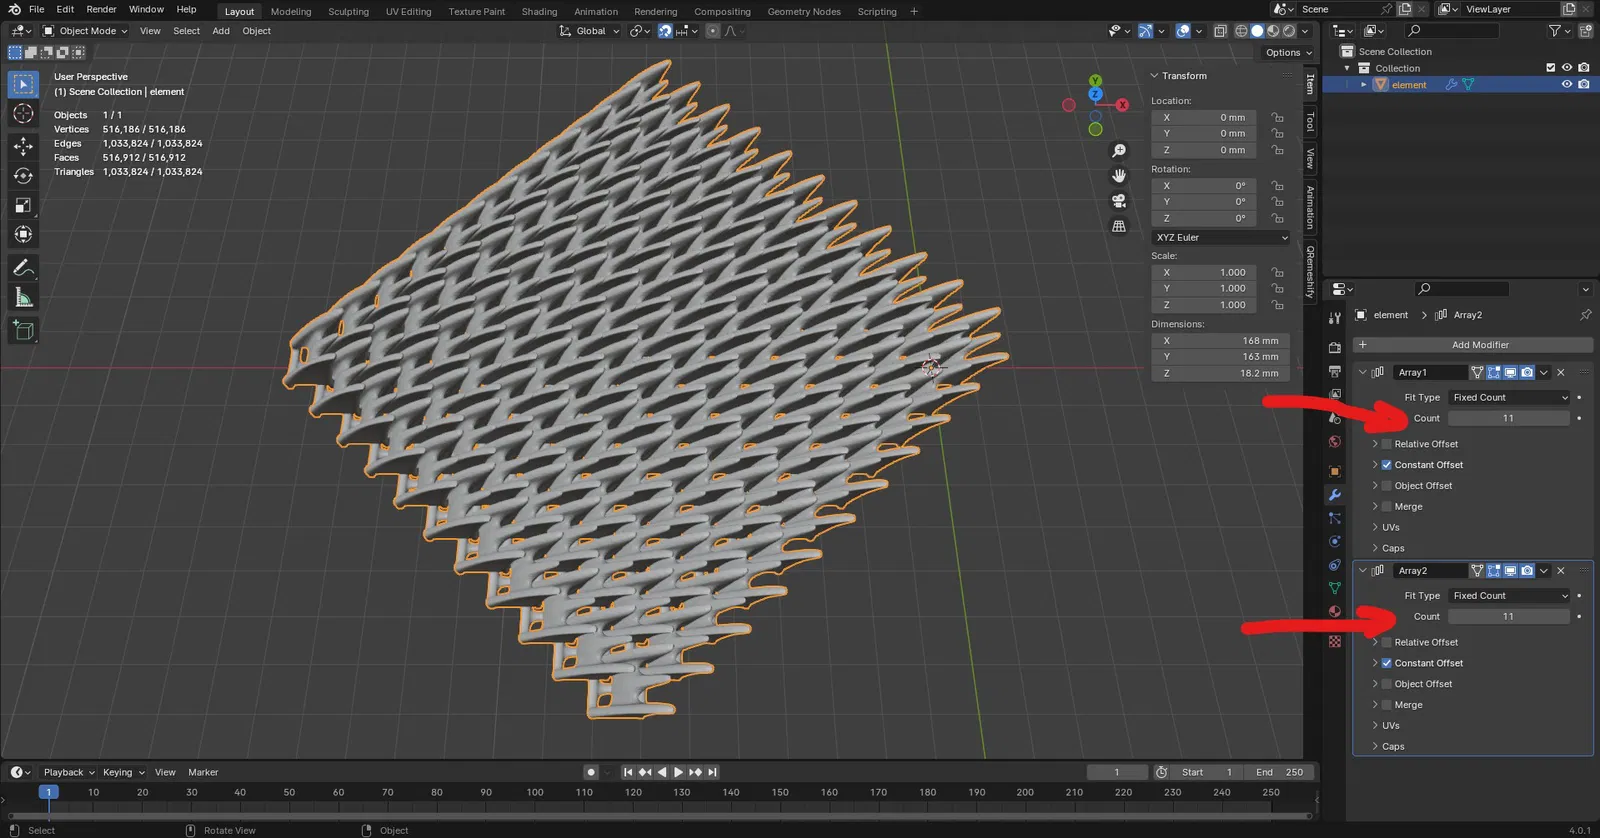
Task: Enable Relative Offset in Array2 modifier
Action: point(1386,643)
